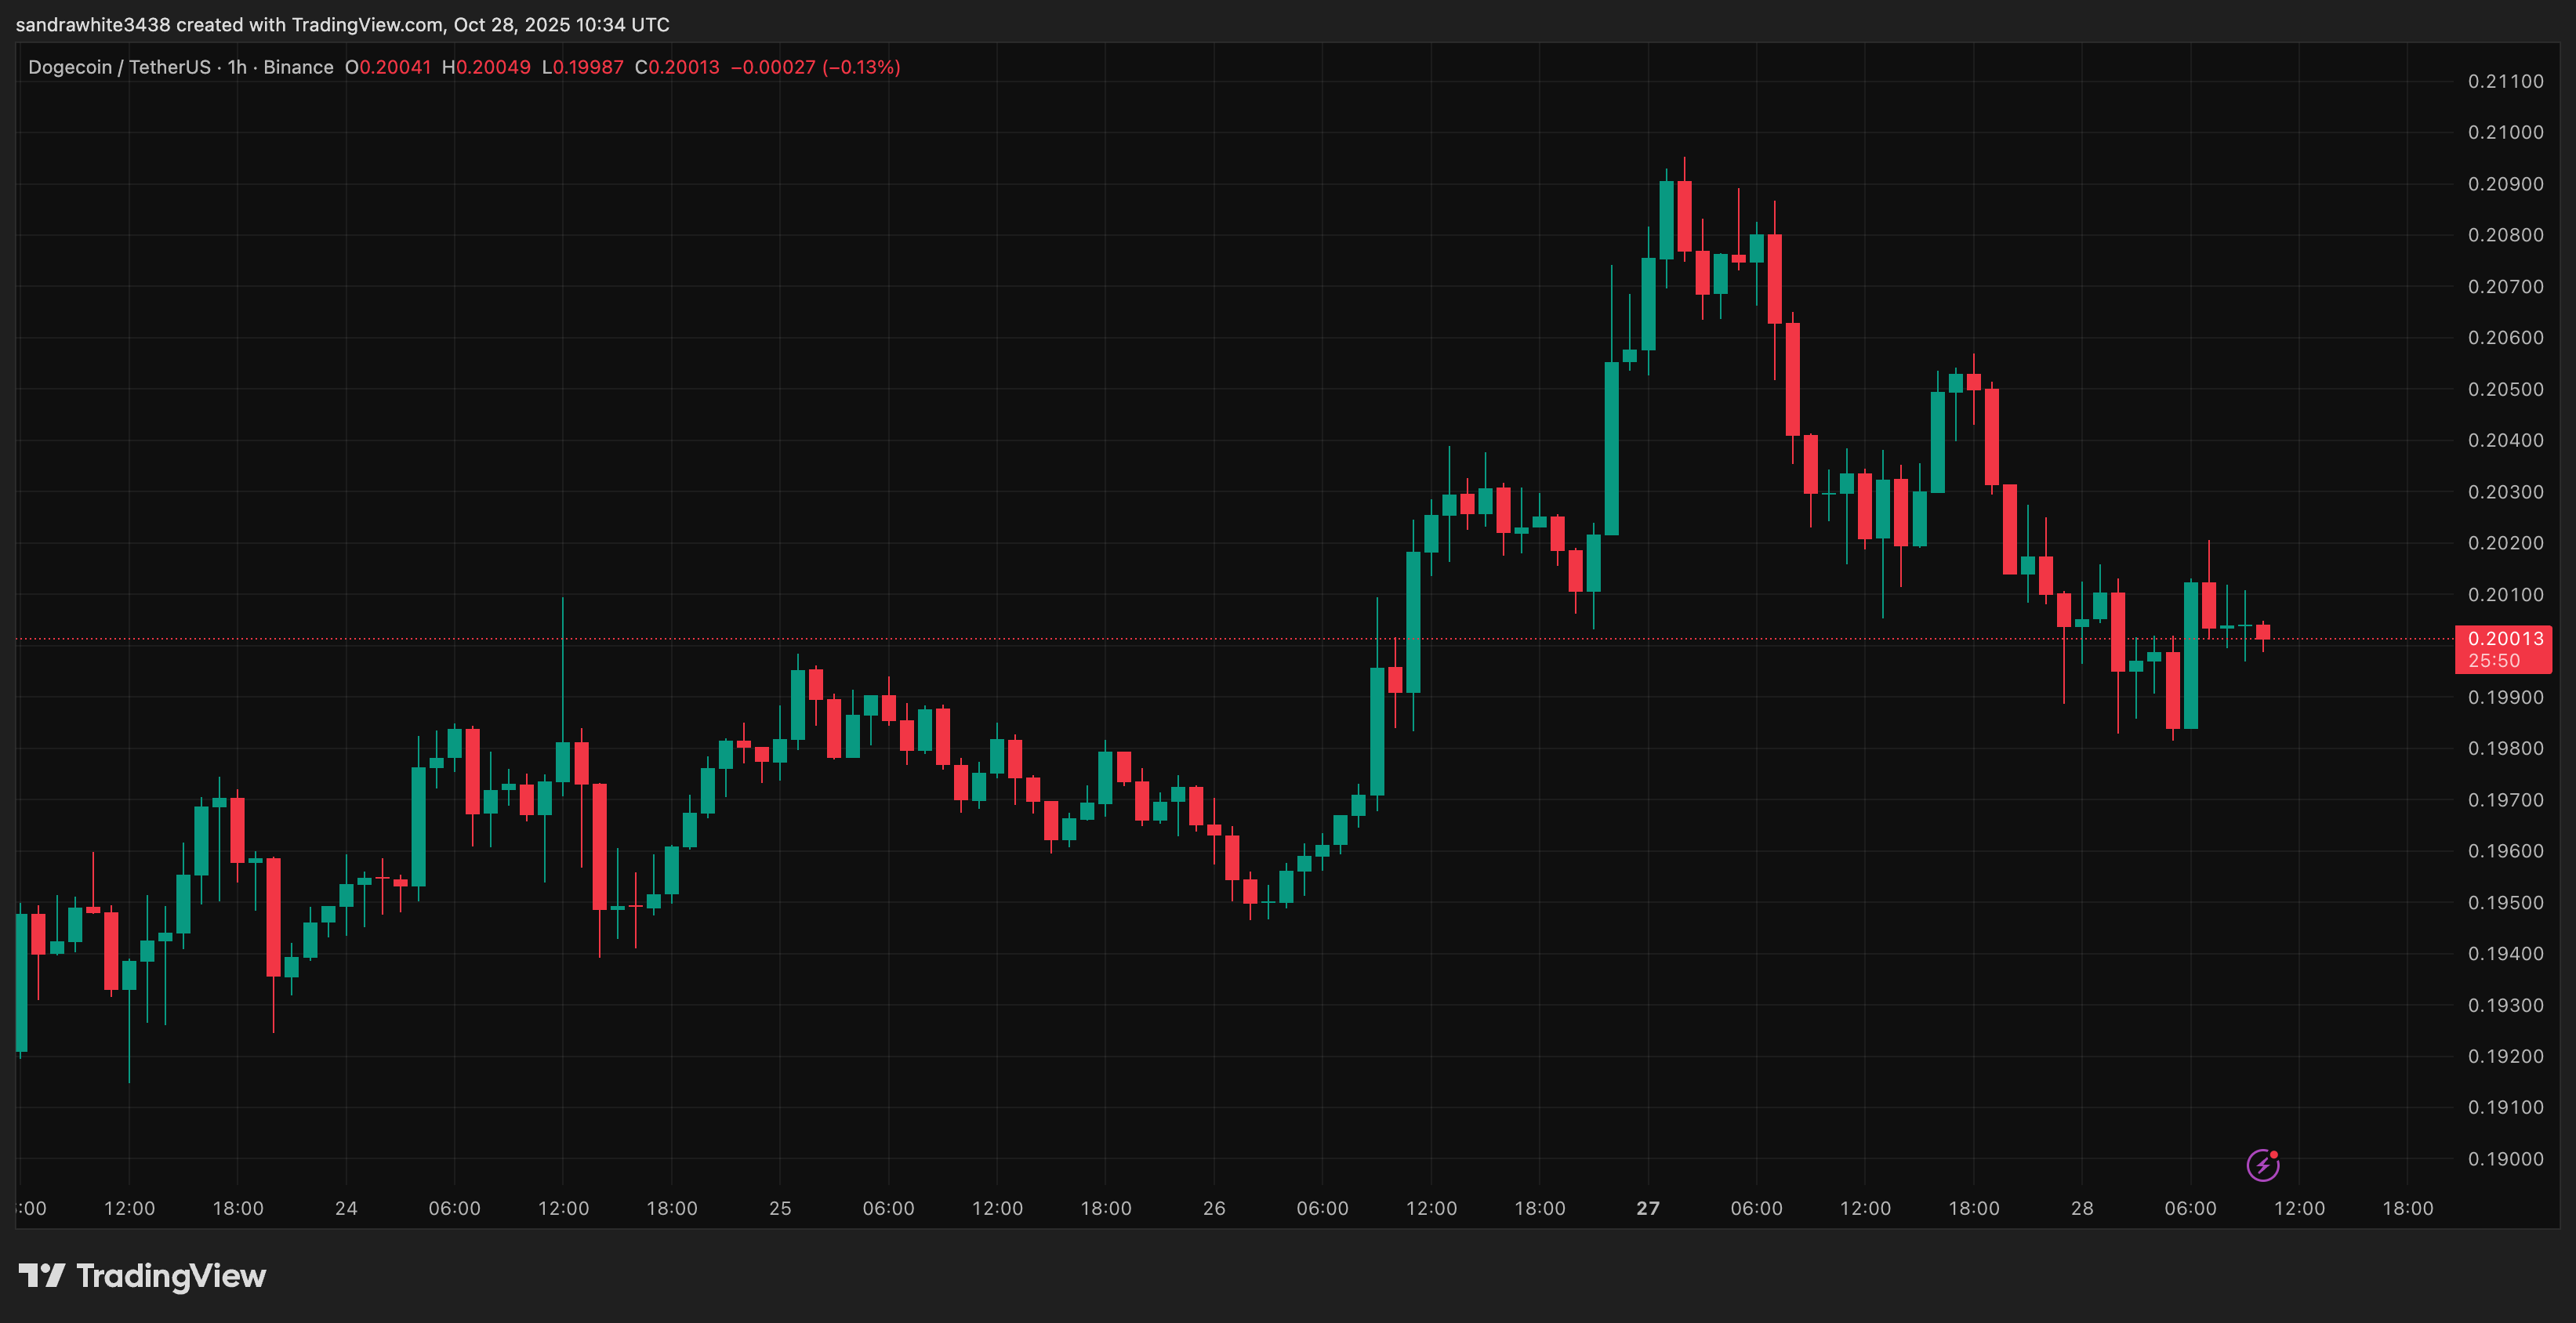Screen dimensions: 2576x1323
Task: Select the Dogecoin / TetherUS symbol title
Action: (x=119, y=67)
